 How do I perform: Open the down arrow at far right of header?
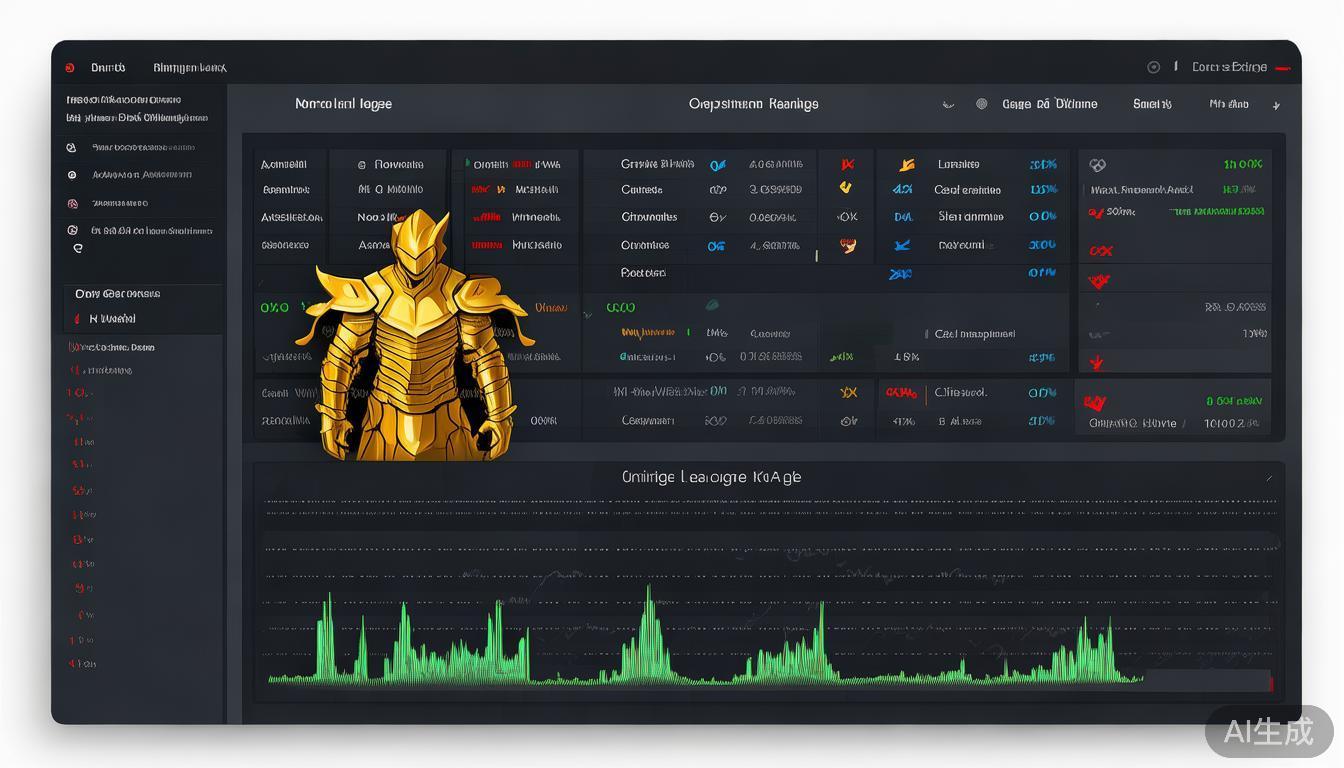pyautogui.click(x=1276, y=105)
